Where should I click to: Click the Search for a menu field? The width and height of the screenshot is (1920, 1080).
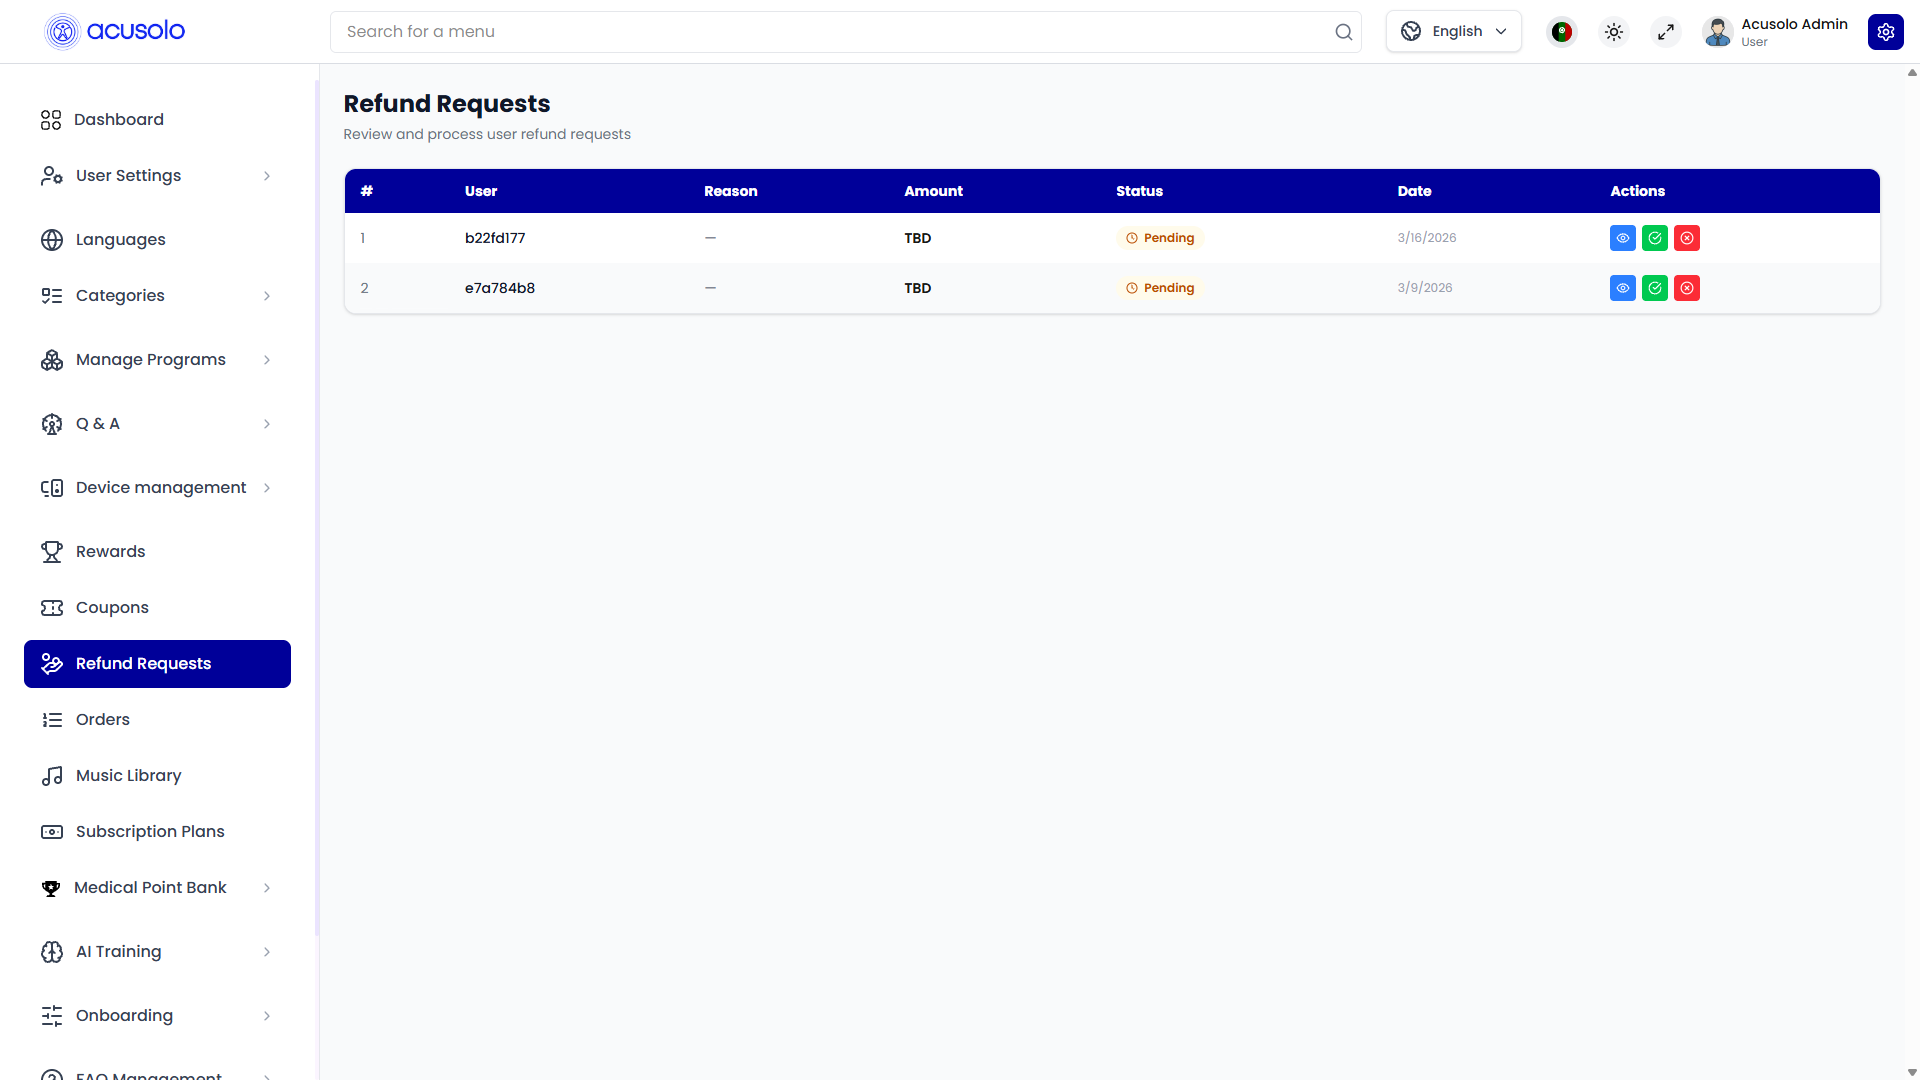pos(845,32)
